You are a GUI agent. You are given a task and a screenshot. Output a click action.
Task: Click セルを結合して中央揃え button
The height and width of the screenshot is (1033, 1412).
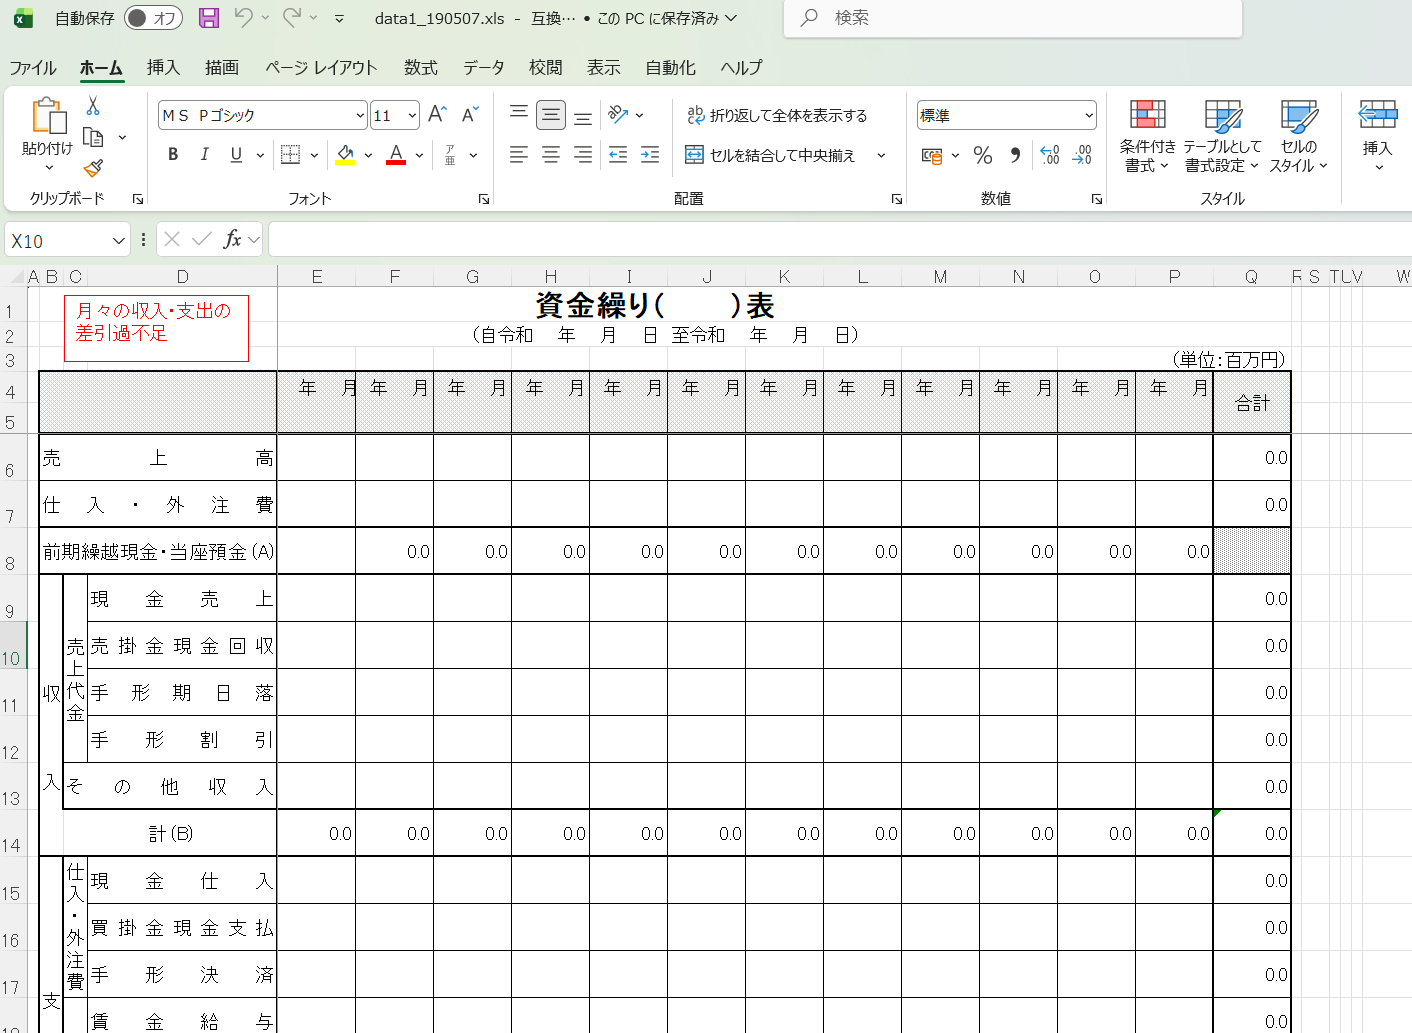coord(770,155)
